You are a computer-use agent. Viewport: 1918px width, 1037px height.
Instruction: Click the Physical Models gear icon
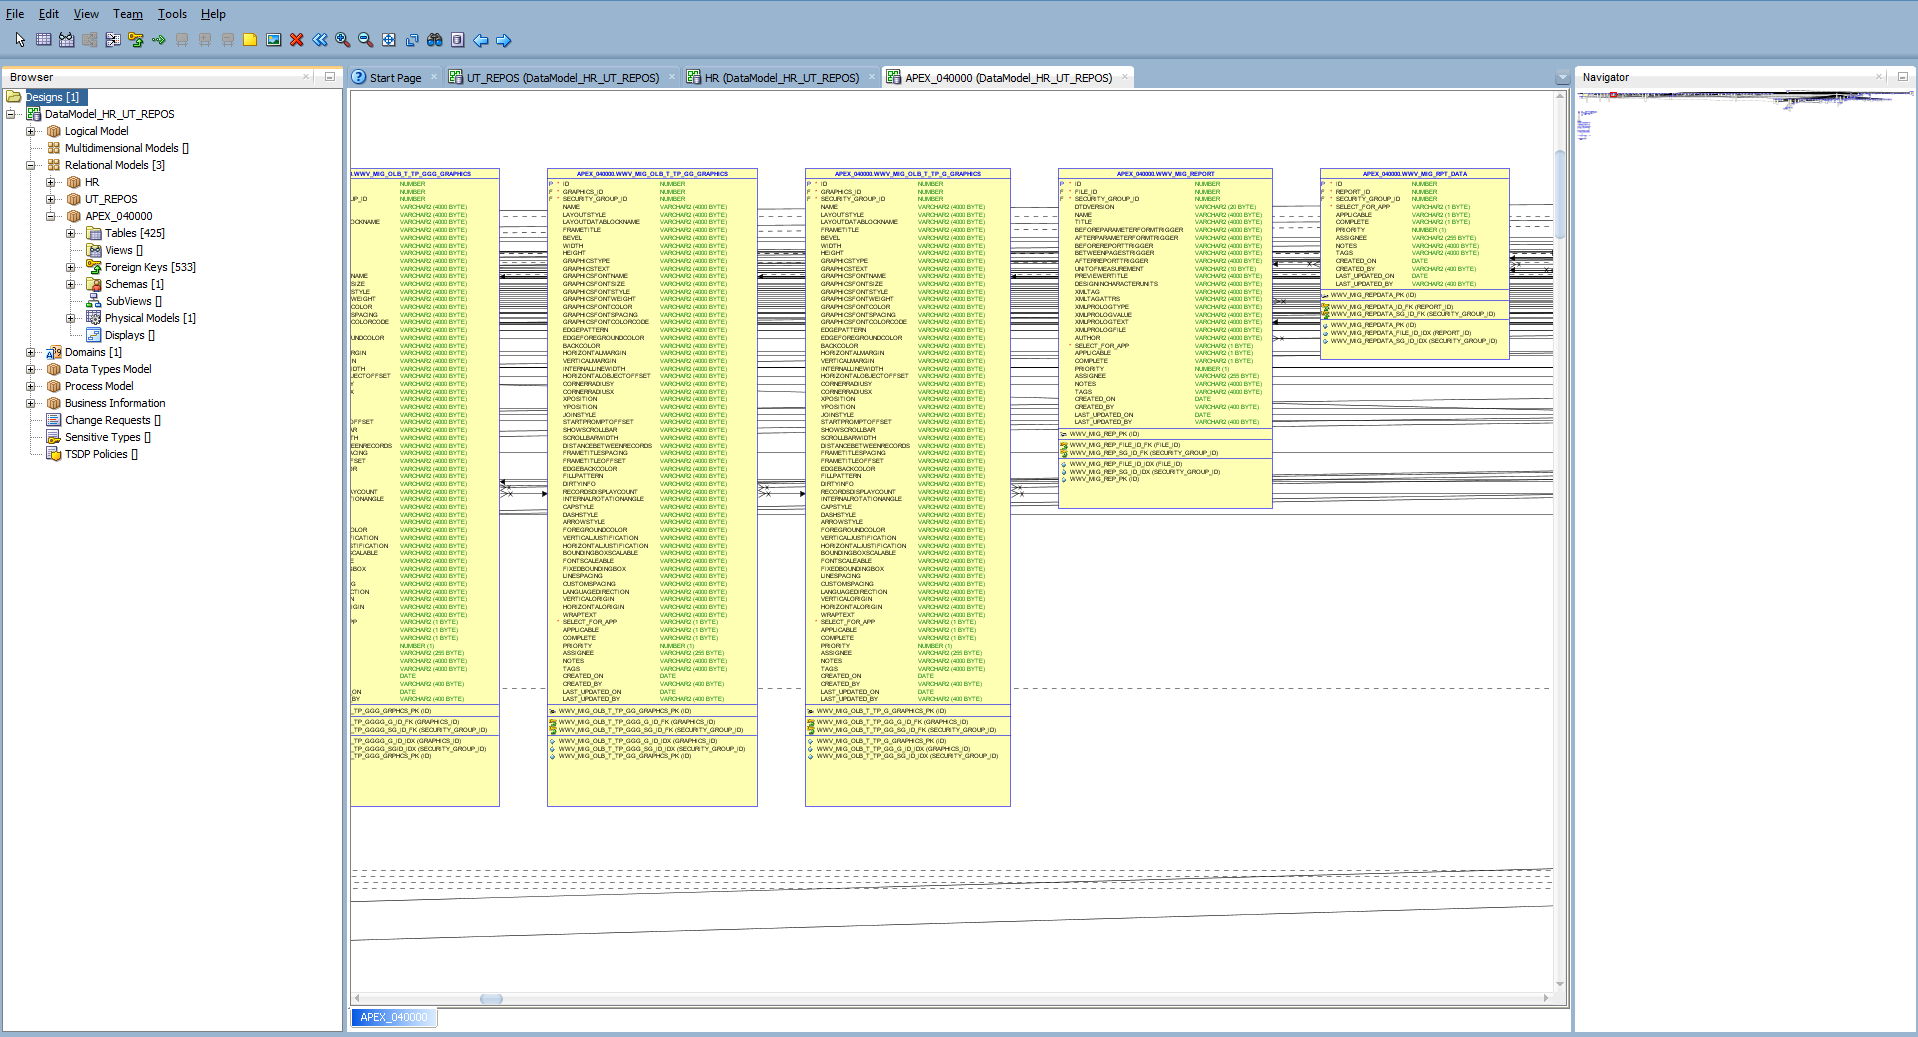click(x=94, y=318)
